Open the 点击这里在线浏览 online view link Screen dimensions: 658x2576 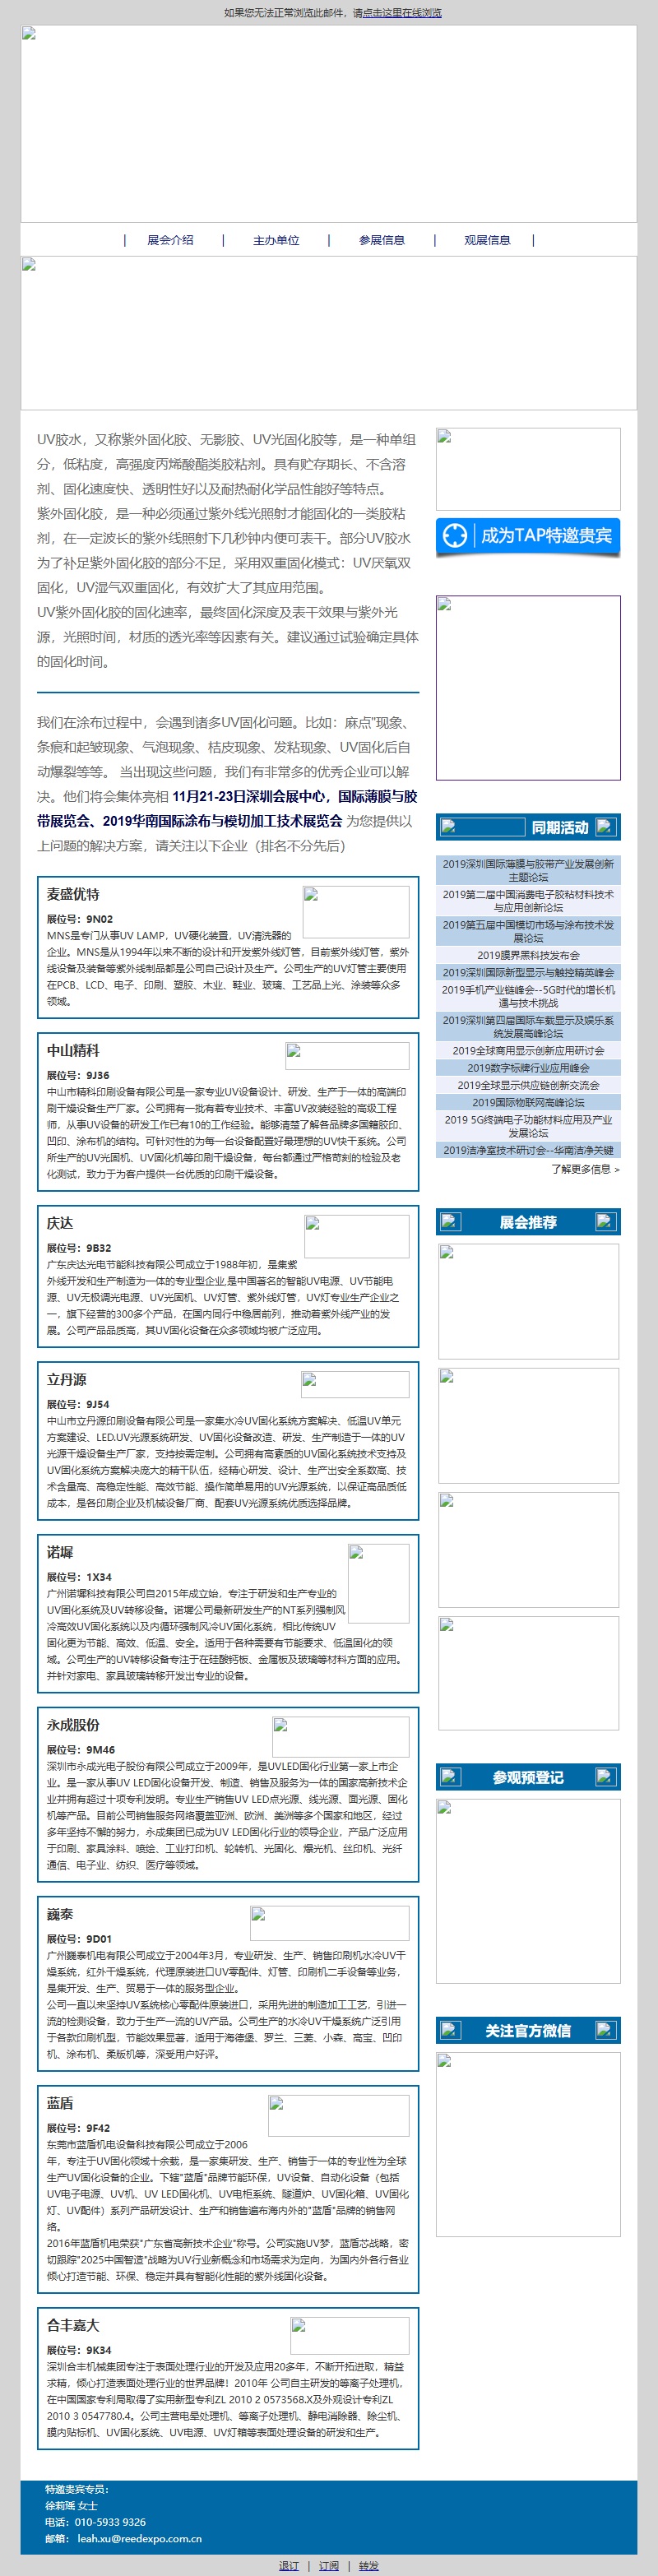click(x=401, y=13)
